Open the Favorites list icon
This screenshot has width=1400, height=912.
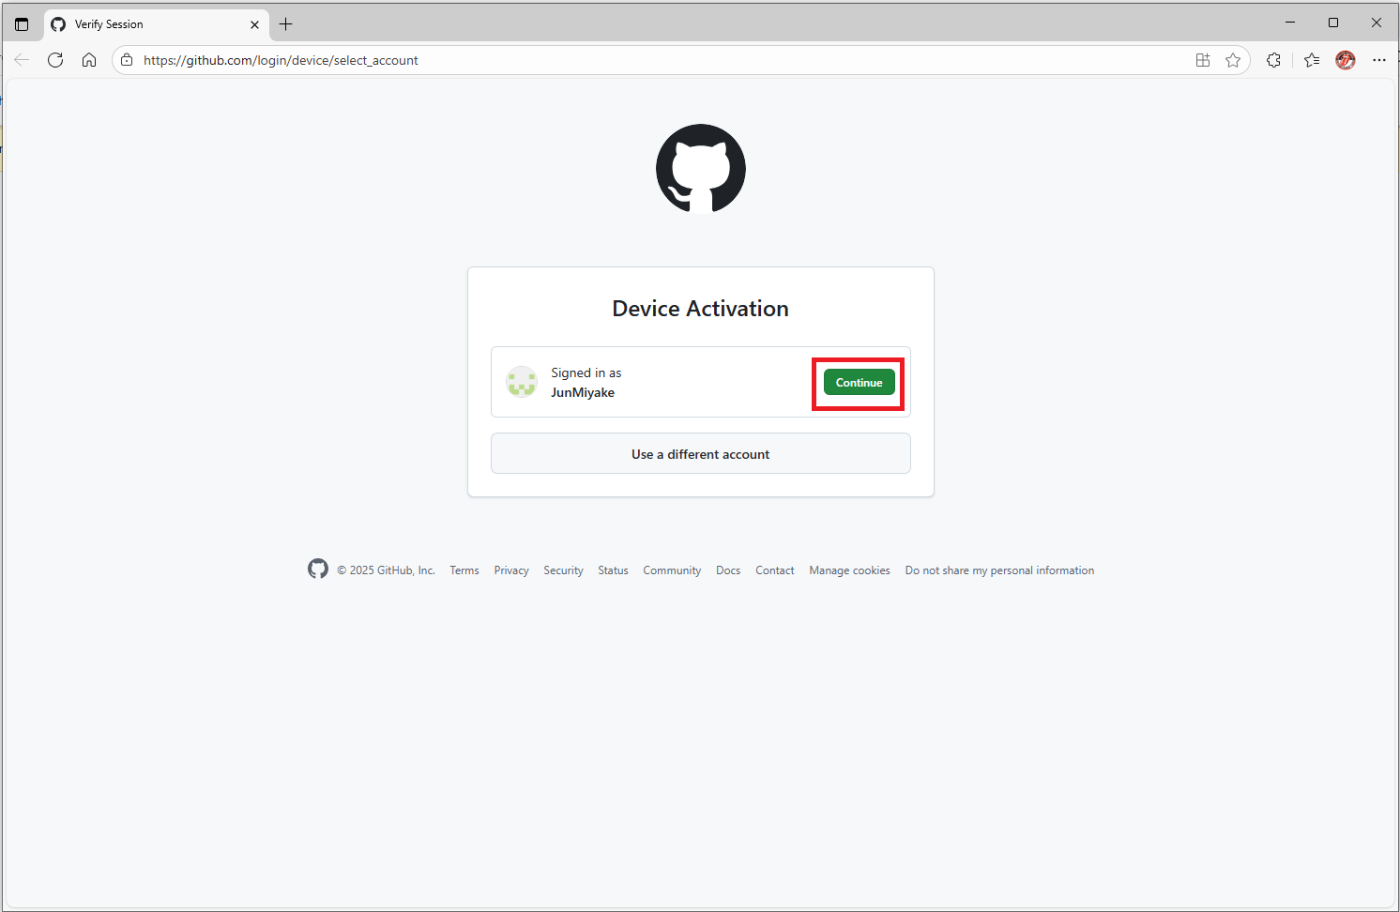[1312, 60]
